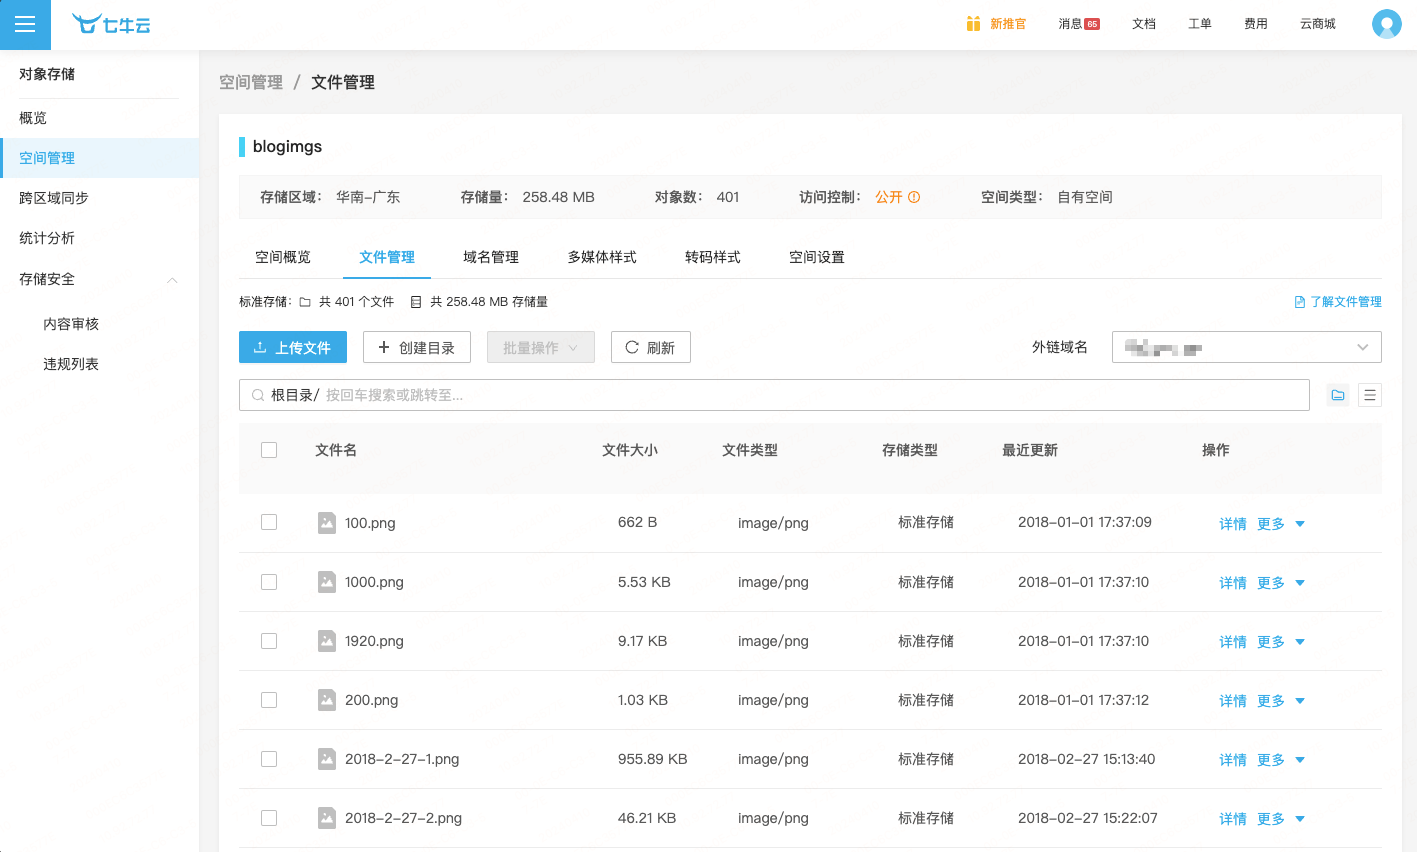Check the box for 2018-2-27-2.png
The width and height of the screenshot is (1417, 852).
[269, 817]
